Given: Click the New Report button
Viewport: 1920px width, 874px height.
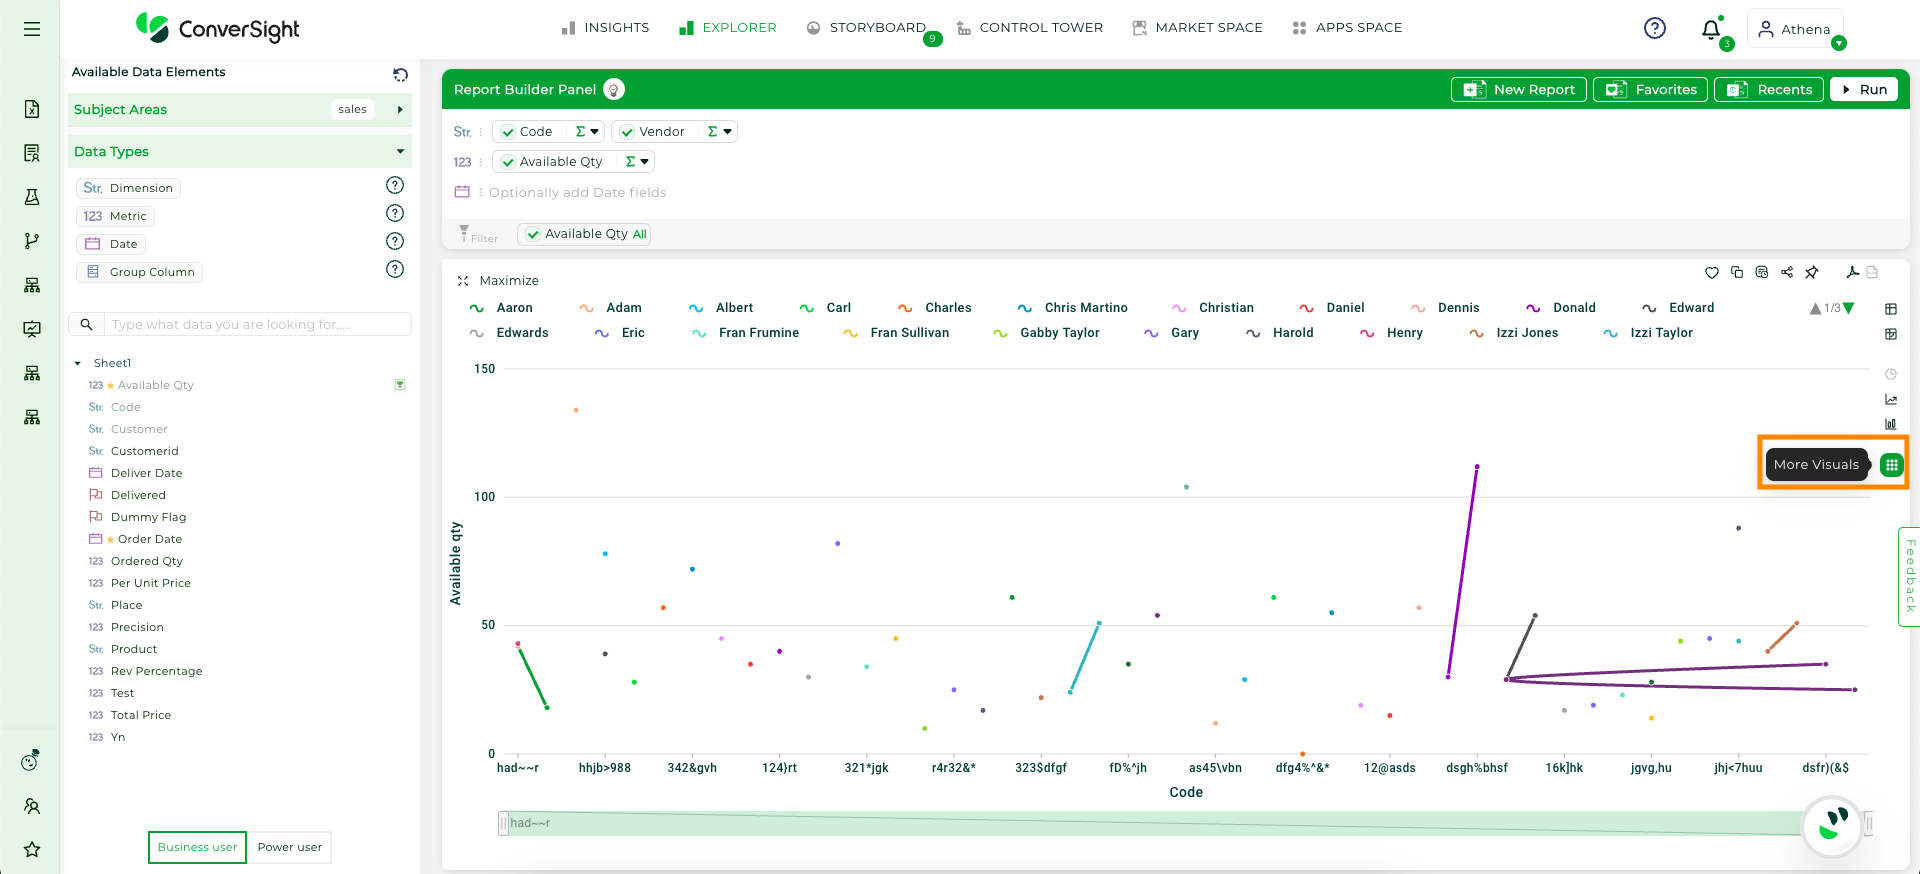Looking at the screenshot, I should (1519, 89).
